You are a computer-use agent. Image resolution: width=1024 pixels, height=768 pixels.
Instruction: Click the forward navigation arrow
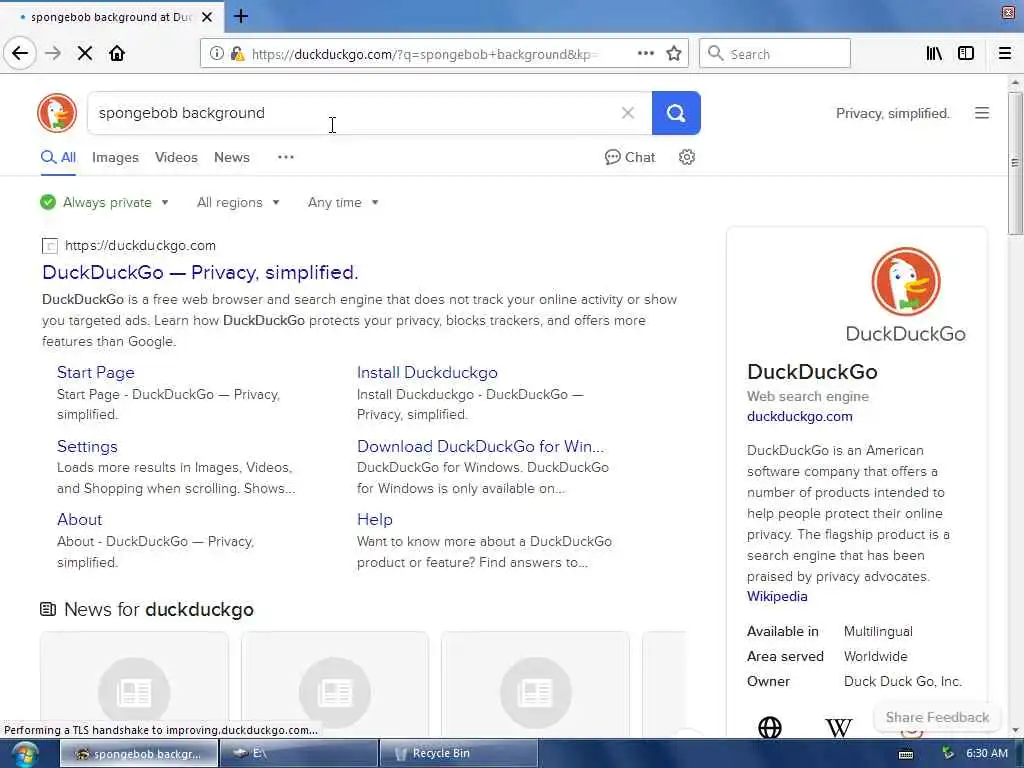(x=53, y=53)
